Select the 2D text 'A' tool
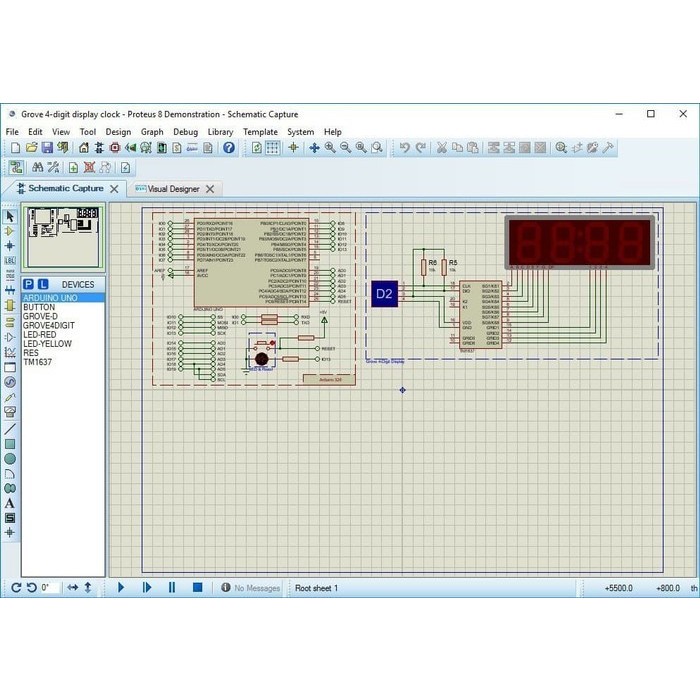The width and height of the screenshot is (700, 700). click(10, 503)
